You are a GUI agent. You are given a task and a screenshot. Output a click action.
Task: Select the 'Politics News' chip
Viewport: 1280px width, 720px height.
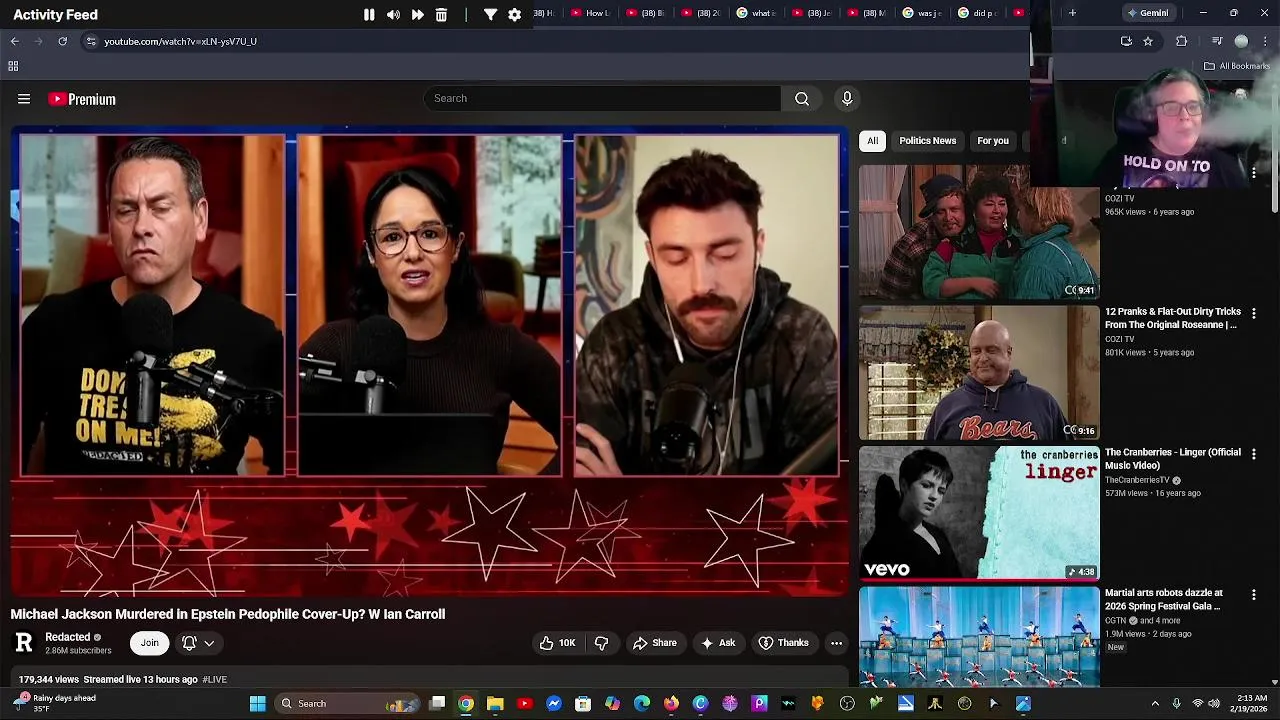pyautogui.click(x=928, y=141)
